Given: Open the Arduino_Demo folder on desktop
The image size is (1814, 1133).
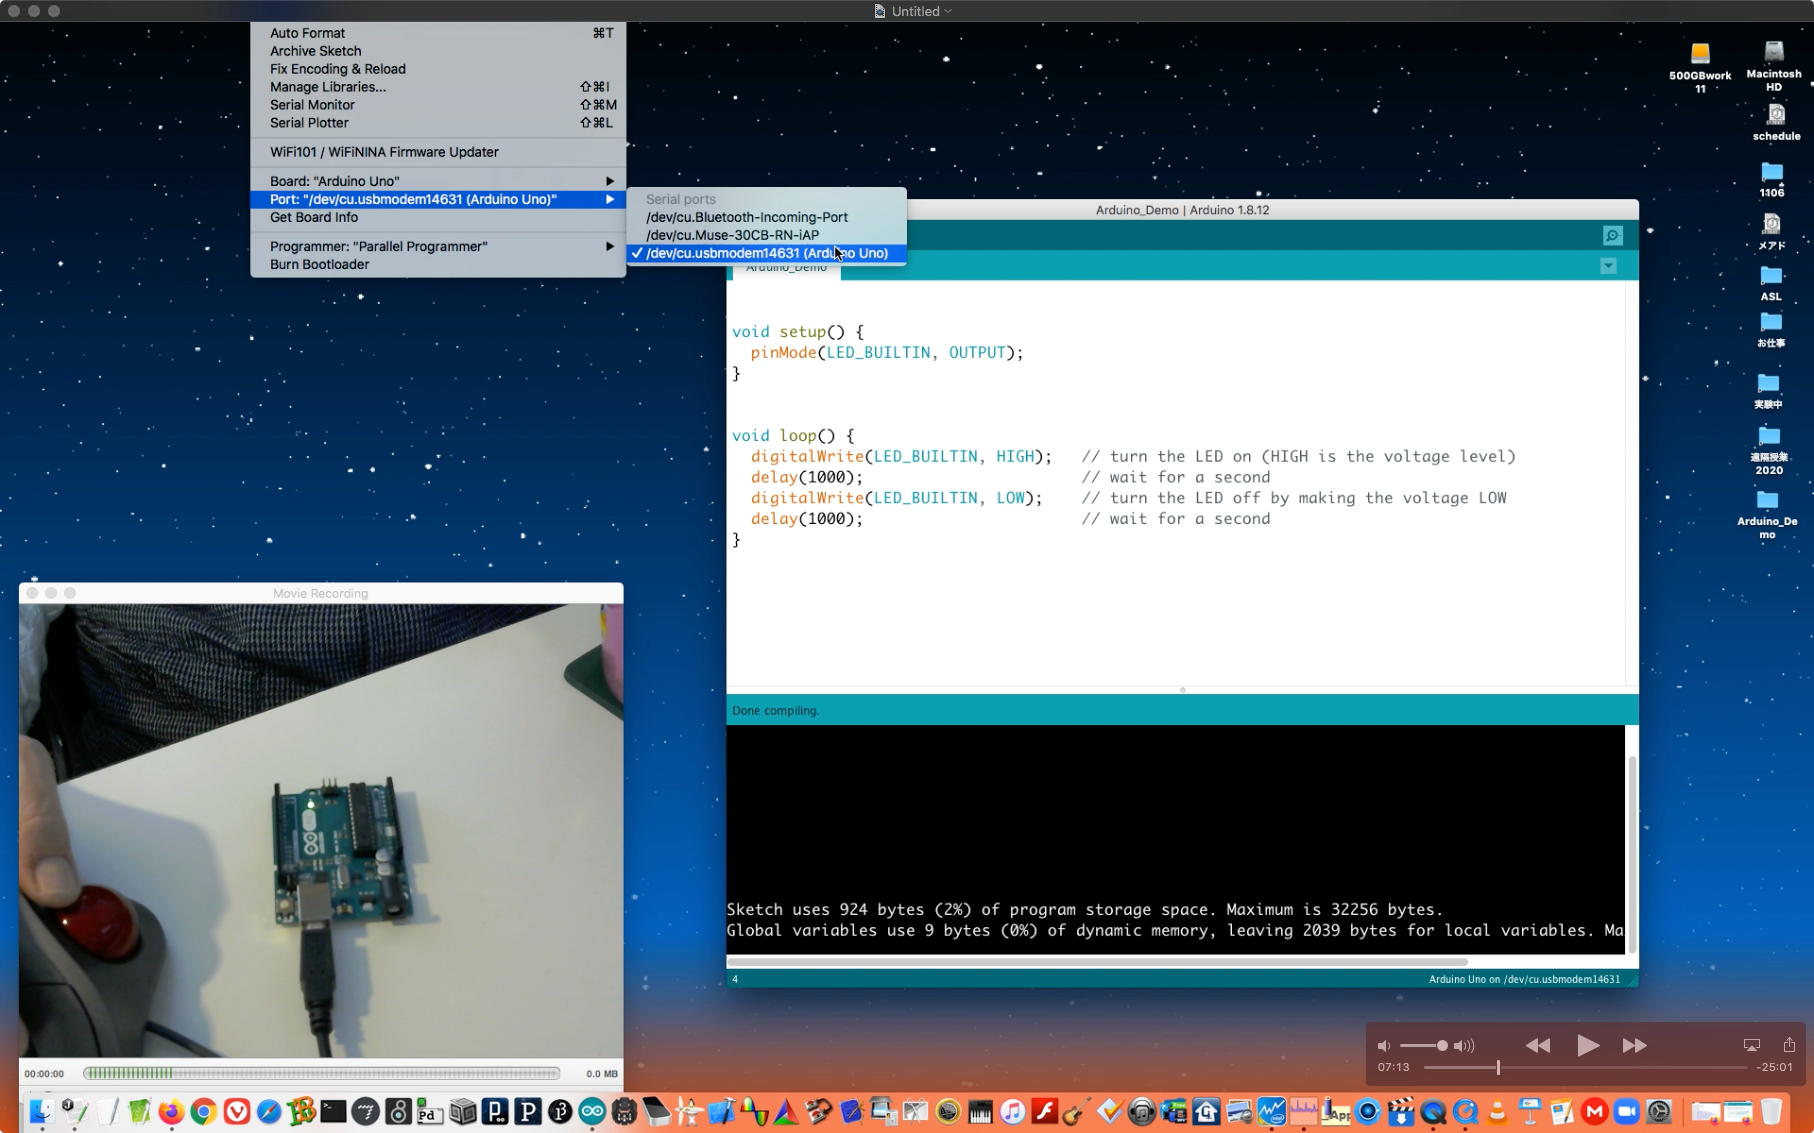Looking at the screenshot, I should click(1767, 501).
